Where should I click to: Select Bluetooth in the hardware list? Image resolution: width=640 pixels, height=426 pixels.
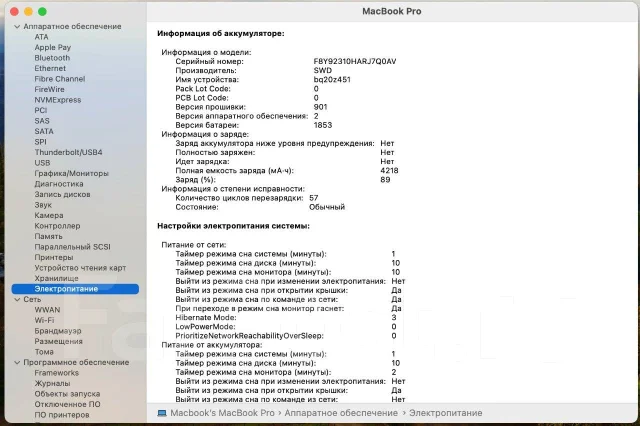[x=52, y=58]
